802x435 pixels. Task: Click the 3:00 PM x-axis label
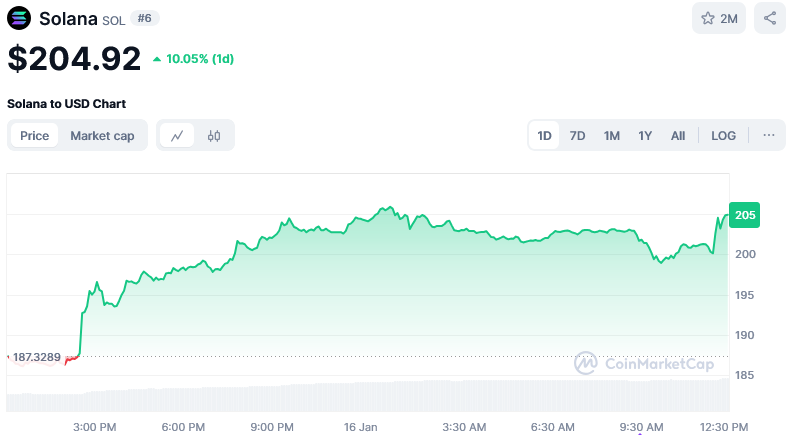(x=95, y=427)
